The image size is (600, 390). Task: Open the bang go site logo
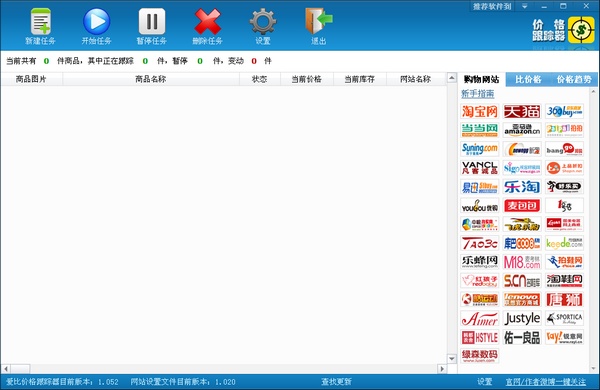(564, 149)
